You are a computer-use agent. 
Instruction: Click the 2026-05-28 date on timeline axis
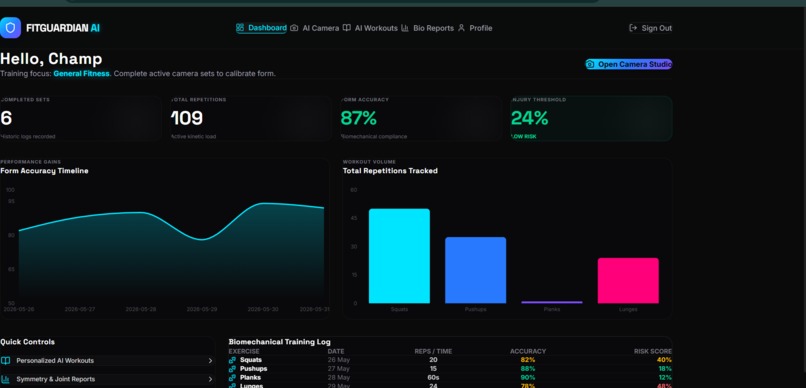click(x=141, y=309)
